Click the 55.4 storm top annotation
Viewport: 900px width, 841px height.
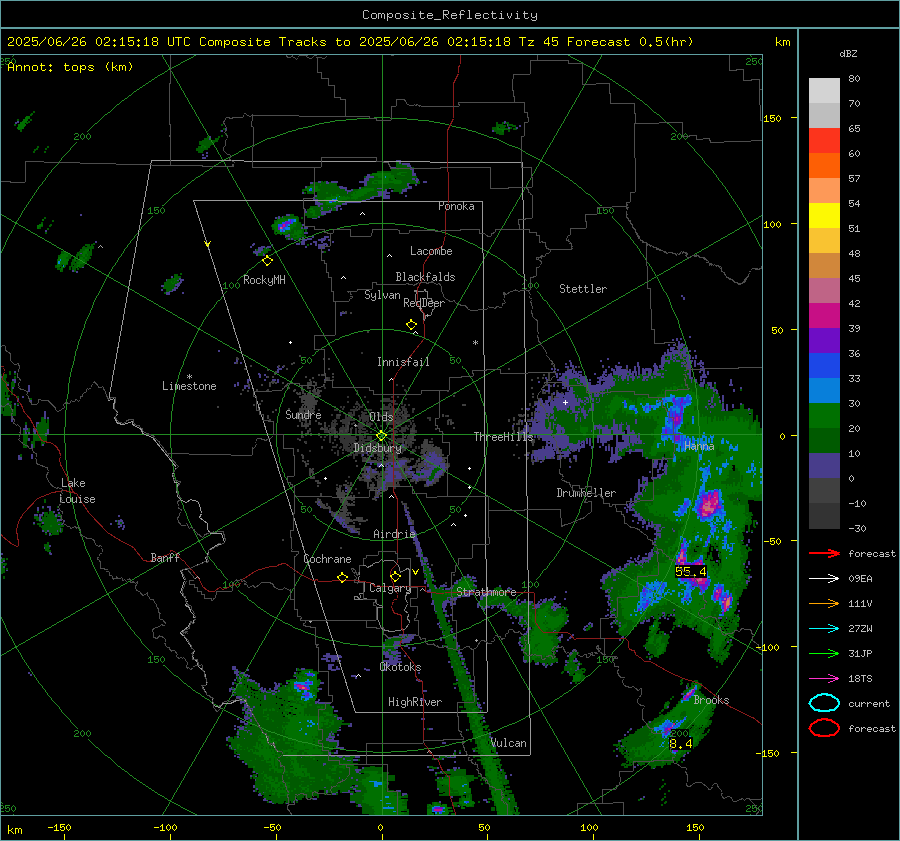(690, 571)
